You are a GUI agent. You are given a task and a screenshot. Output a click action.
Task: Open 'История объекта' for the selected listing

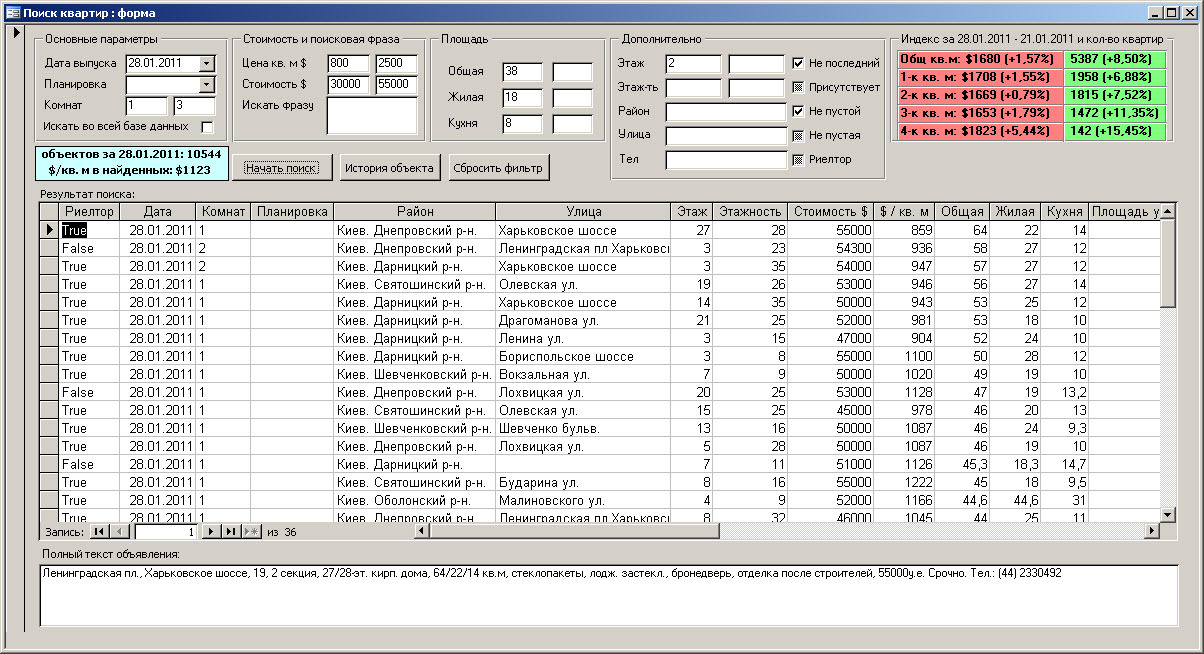pos(389,168)
